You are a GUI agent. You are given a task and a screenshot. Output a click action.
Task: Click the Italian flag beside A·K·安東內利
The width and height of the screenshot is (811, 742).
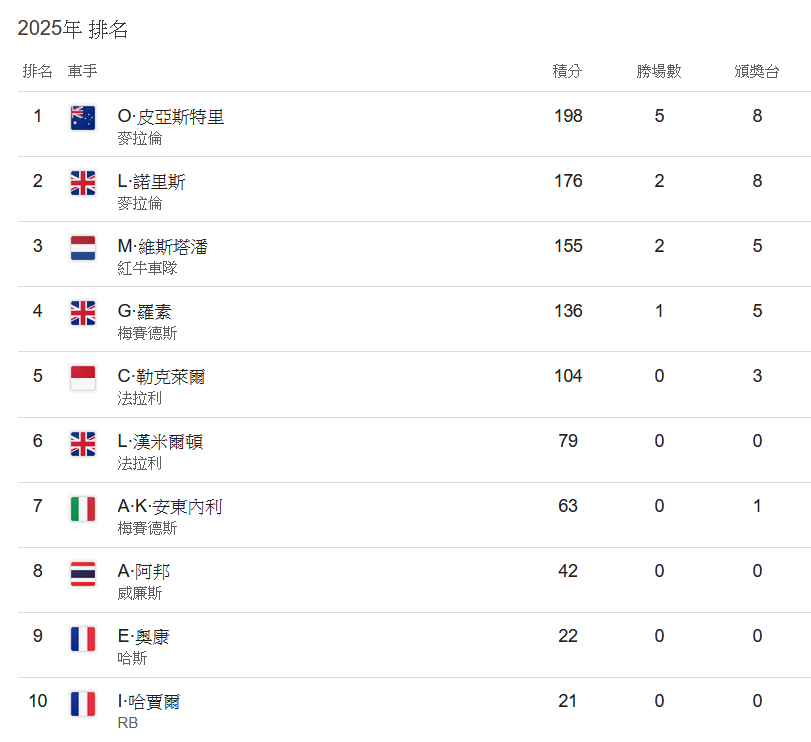pos(83,508)
